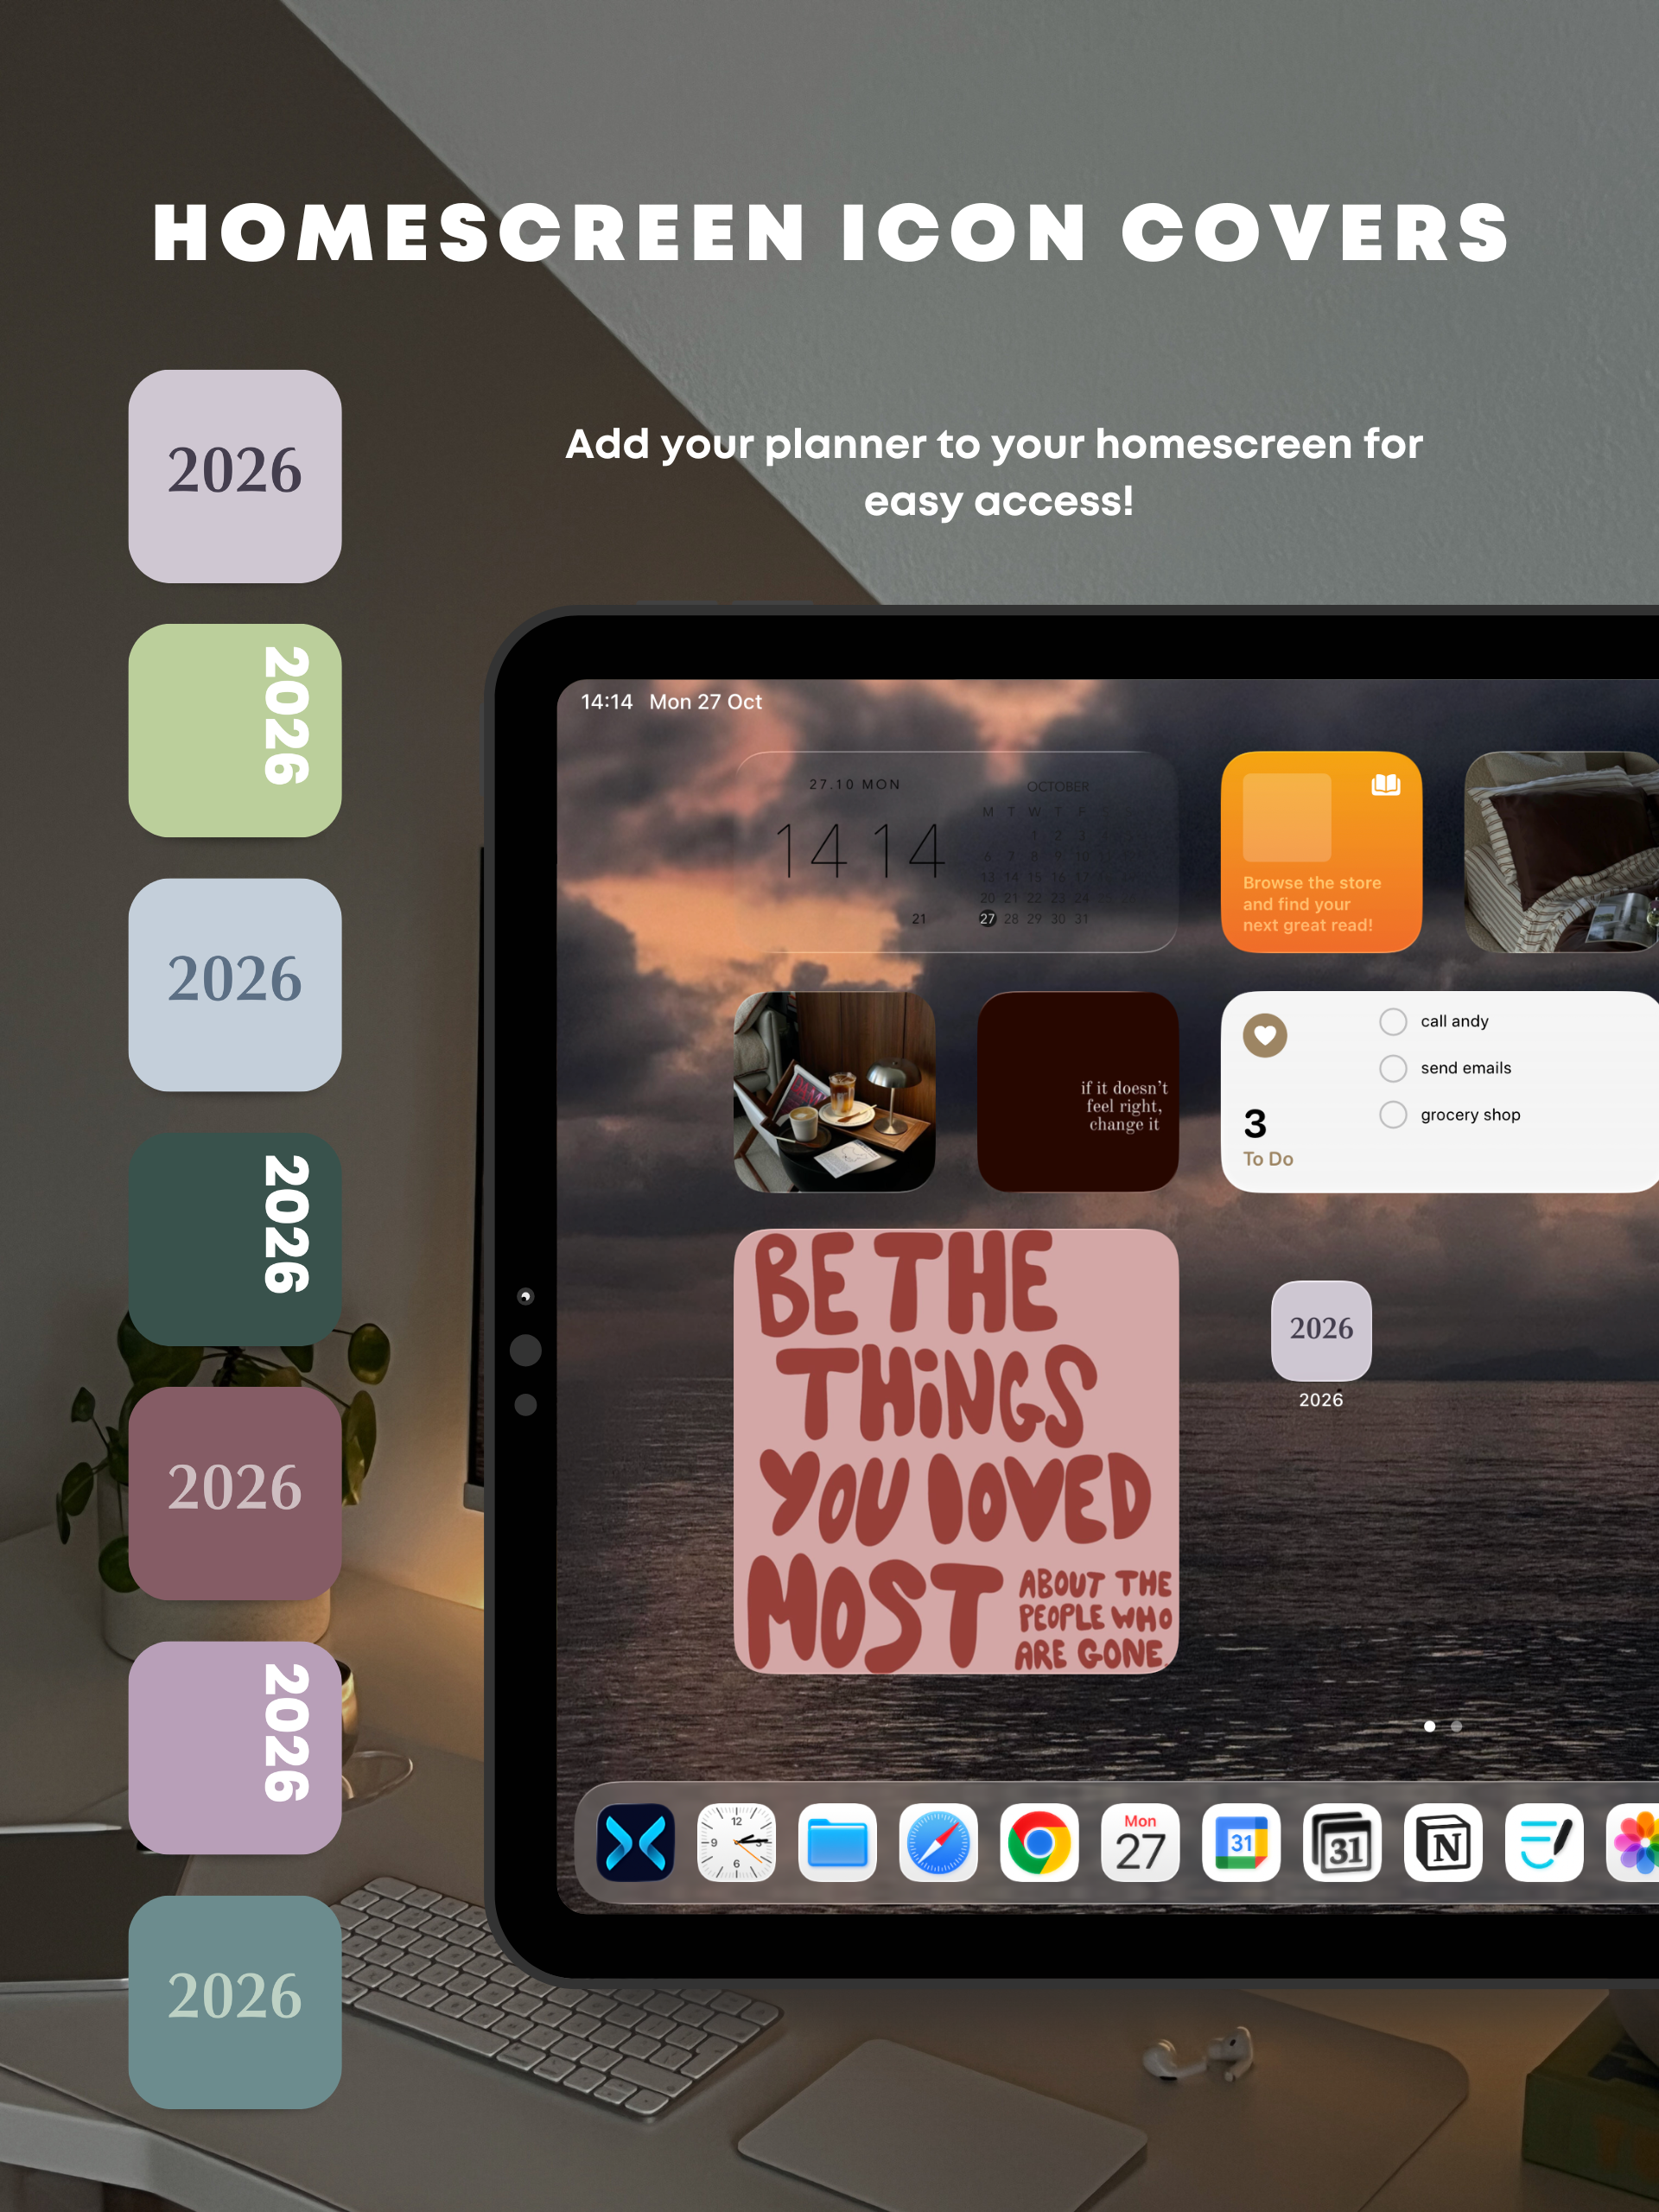
Task: Open the note-taking pen app in dock
Action: [1544, 1842]
